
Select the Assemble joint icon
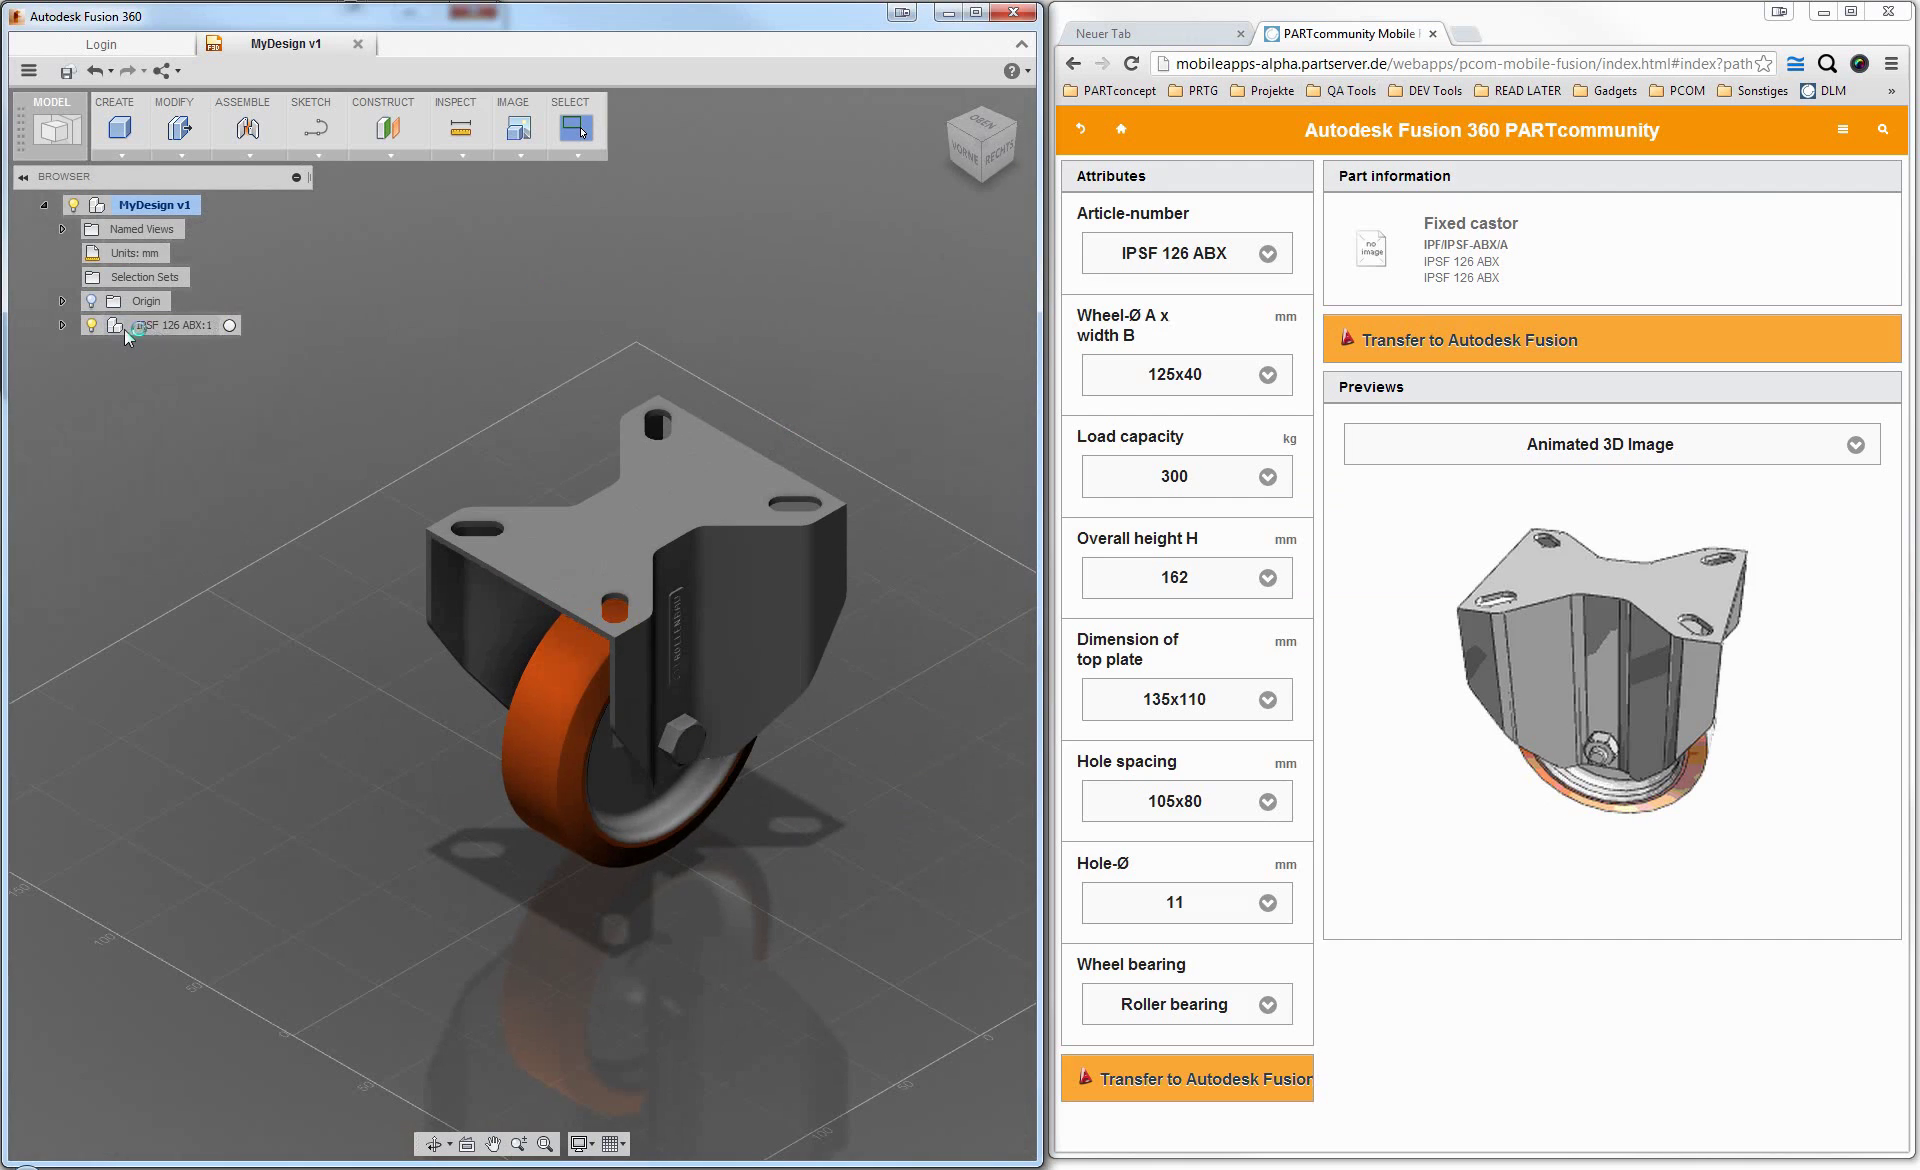click(247, 128)
